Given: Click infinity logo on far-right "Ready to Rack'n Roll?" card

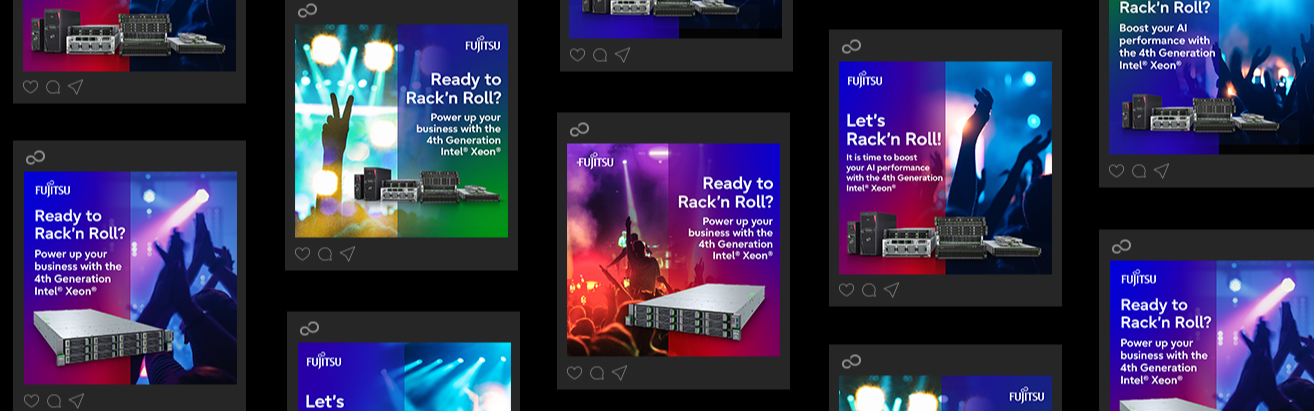Looking at the screenshot, I should pos(1121,246).
